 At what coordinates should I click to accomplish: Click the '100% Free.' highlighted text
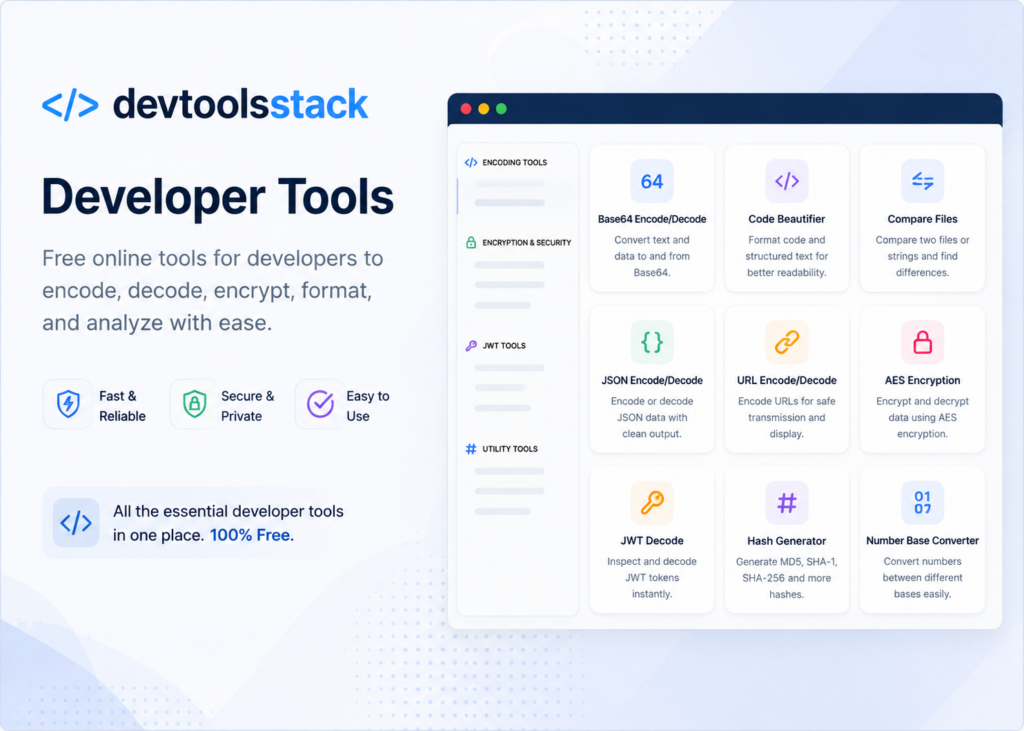tap(252, 535)
